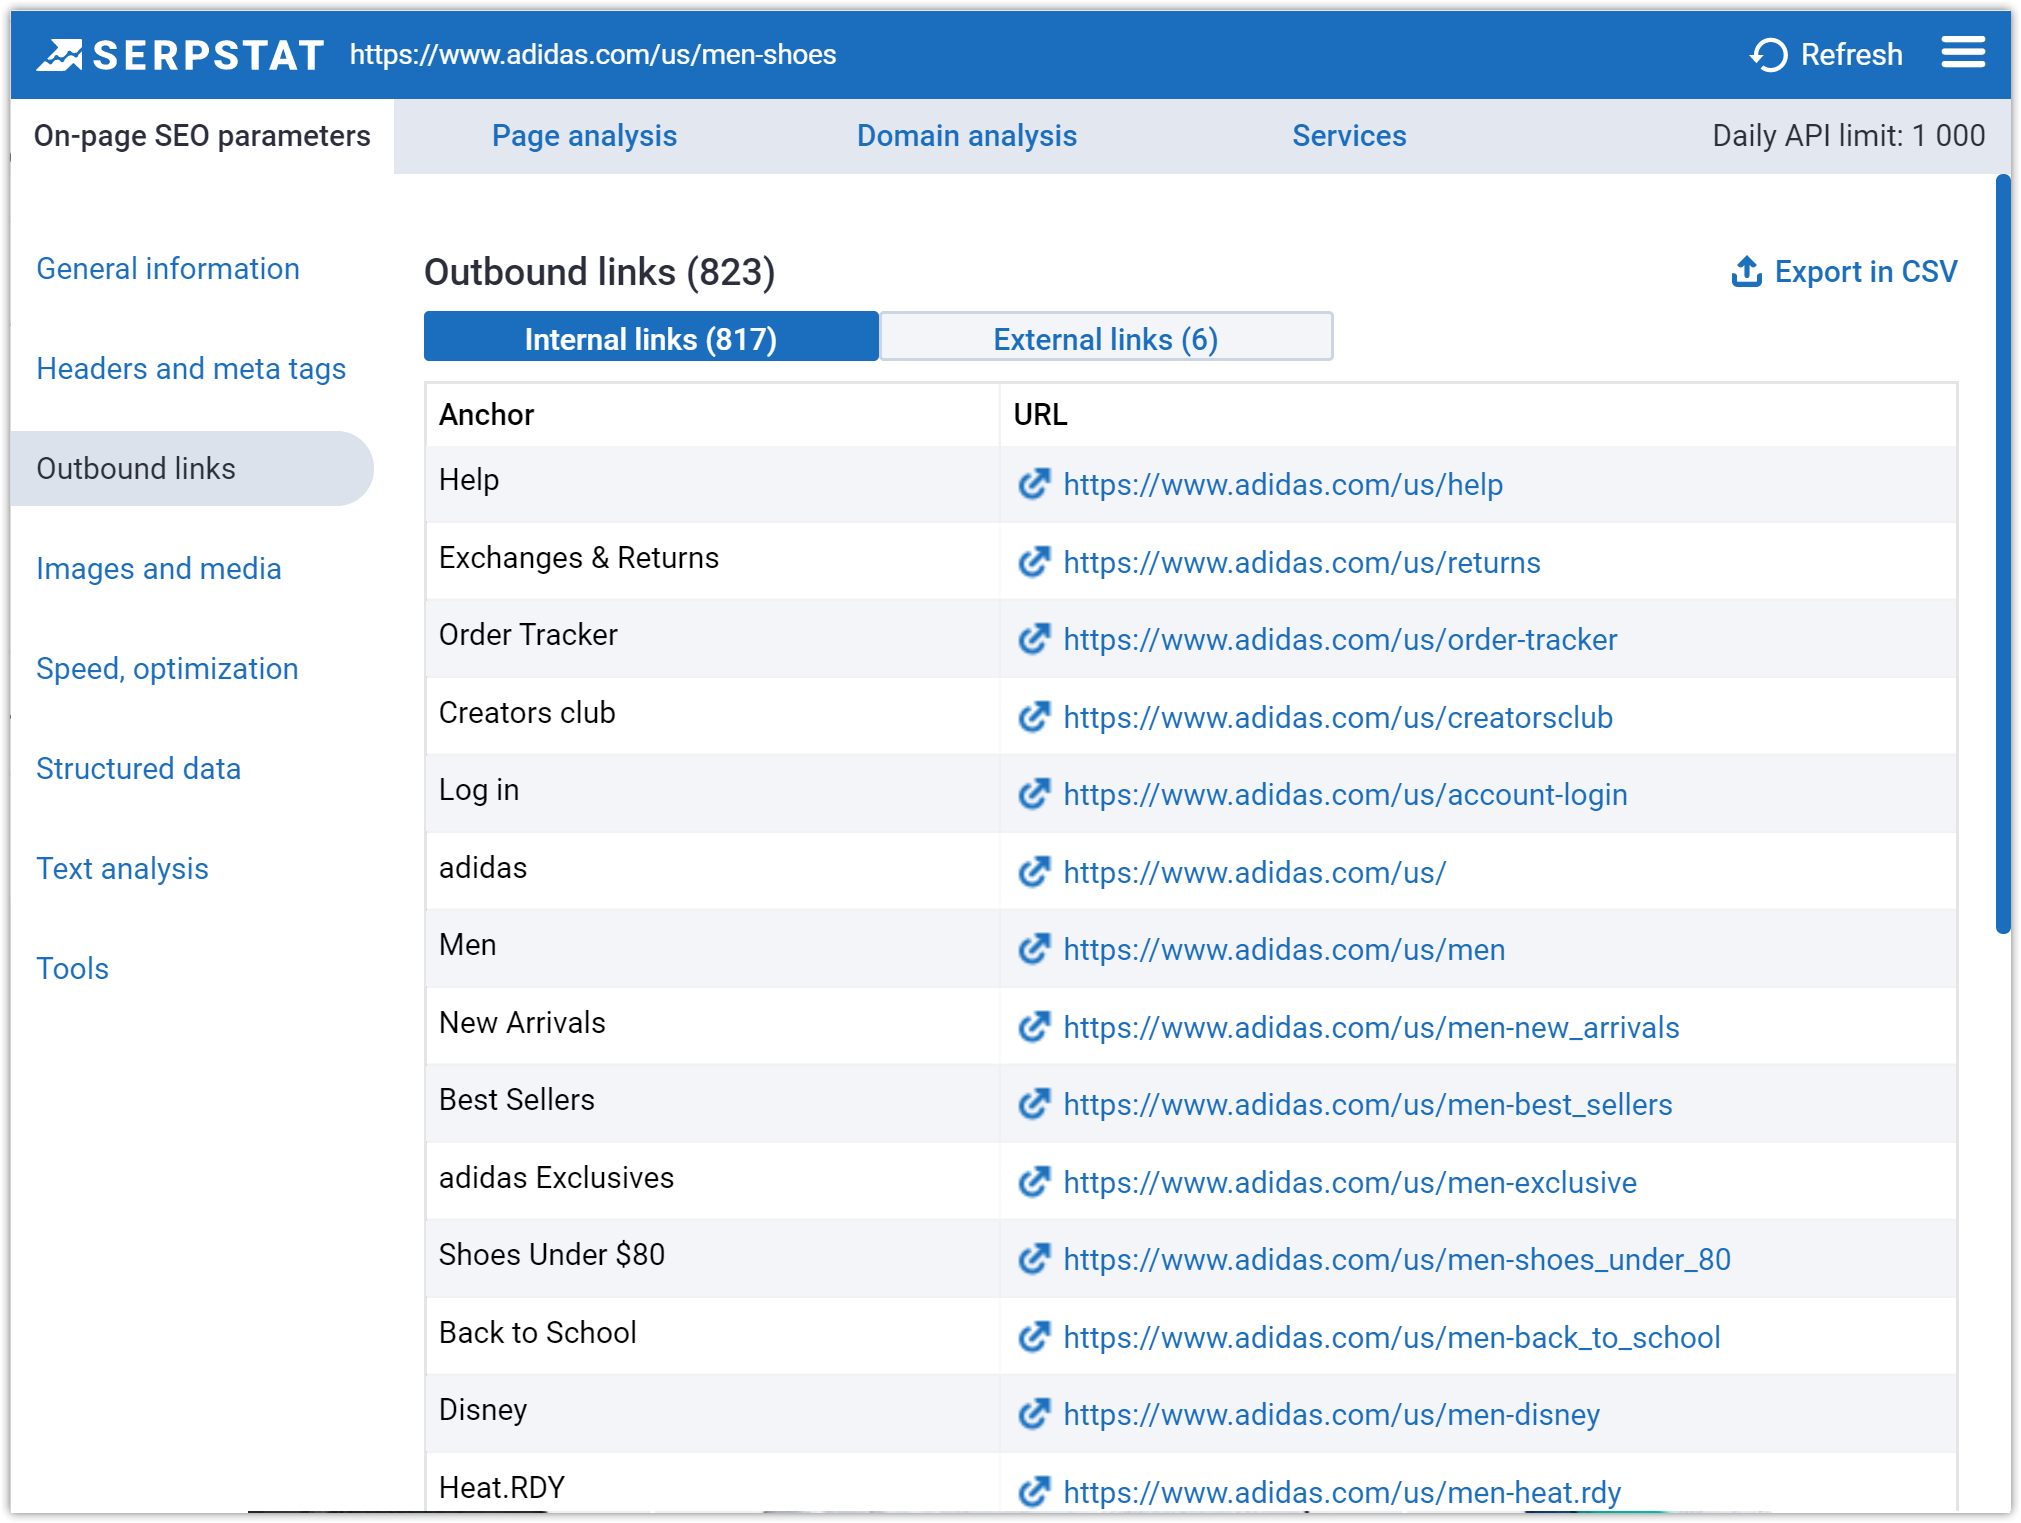Image resolution: width=2021 pixels, height=1523 pixels.
Task: Open Speed, optimization section
Action: (x=167, y=669)
